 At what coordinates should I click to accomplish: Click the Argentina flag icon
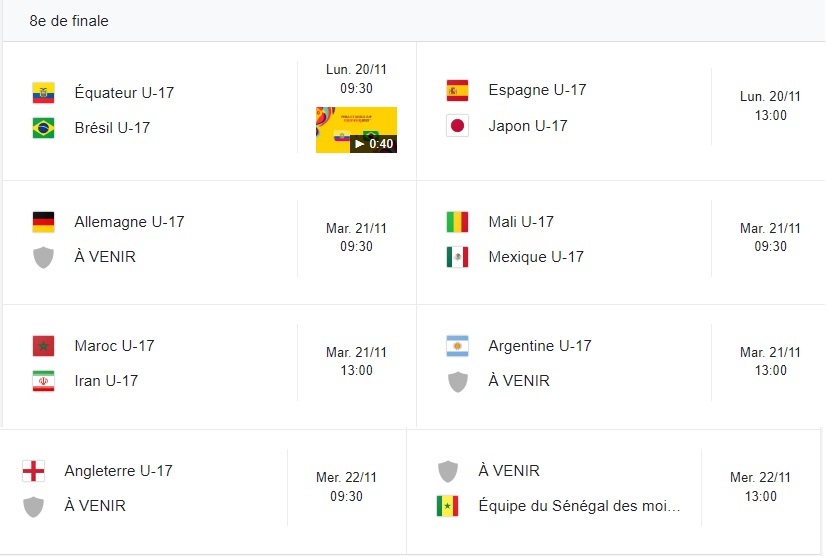pyautogui.click(x=457, y=346)
